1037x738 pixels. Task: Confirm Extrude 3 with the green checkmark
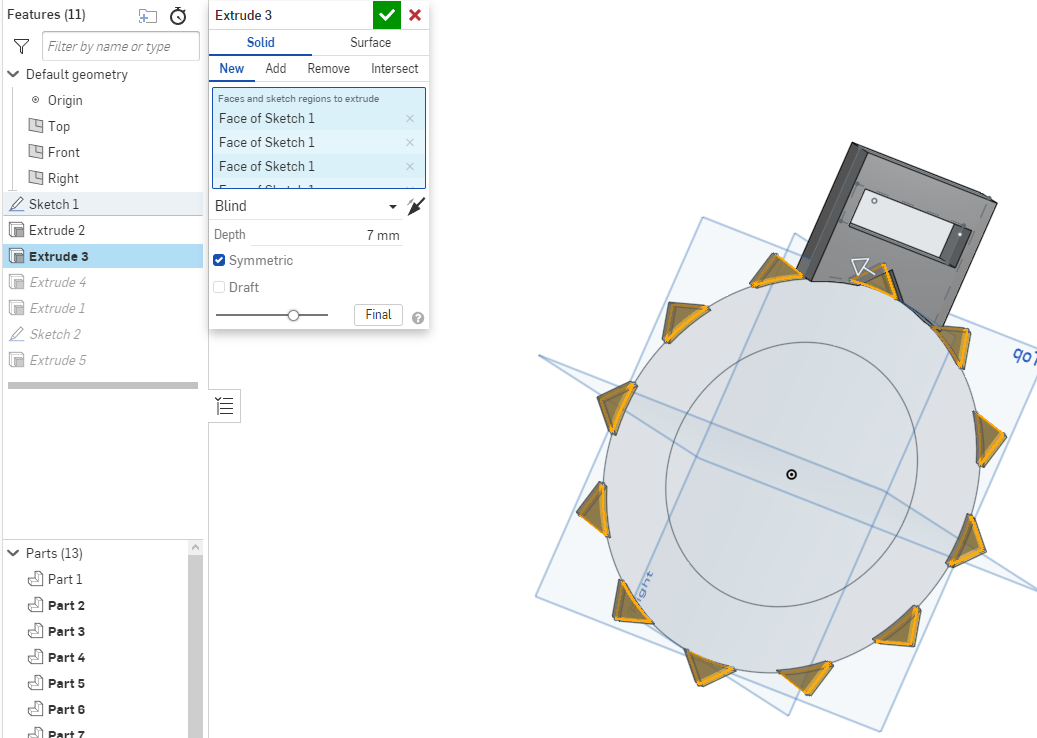pyautogui.click(x=387, y=15)
